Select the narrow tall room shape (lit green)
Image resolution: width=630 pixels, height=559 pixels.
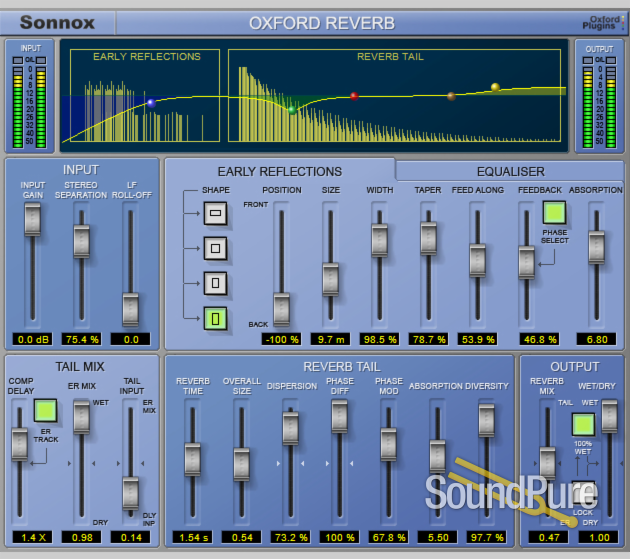[x=215, y=319]
